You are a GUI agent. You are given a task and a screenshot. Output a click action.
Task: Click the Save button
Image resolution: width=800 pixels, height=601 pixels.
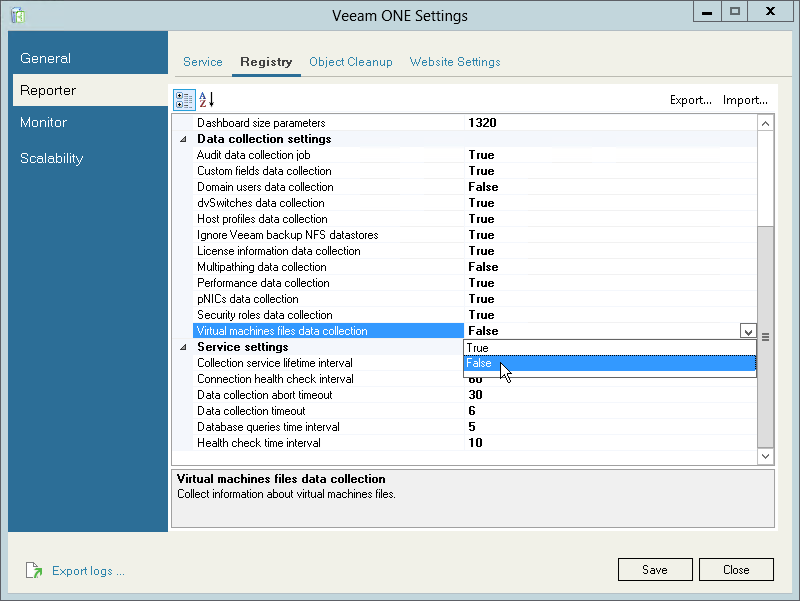tap(655, 569)
